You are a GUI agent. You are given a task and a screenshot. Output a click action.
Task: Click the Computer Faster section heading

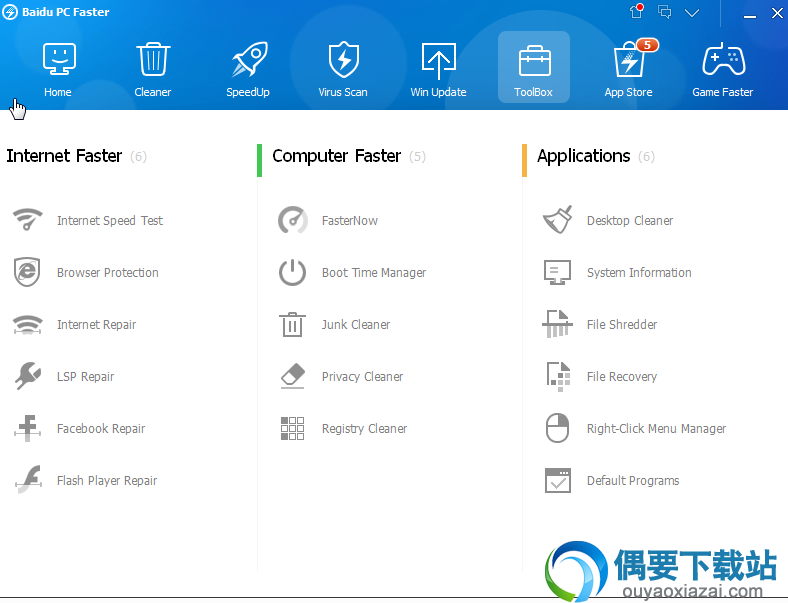click(337, 156)
